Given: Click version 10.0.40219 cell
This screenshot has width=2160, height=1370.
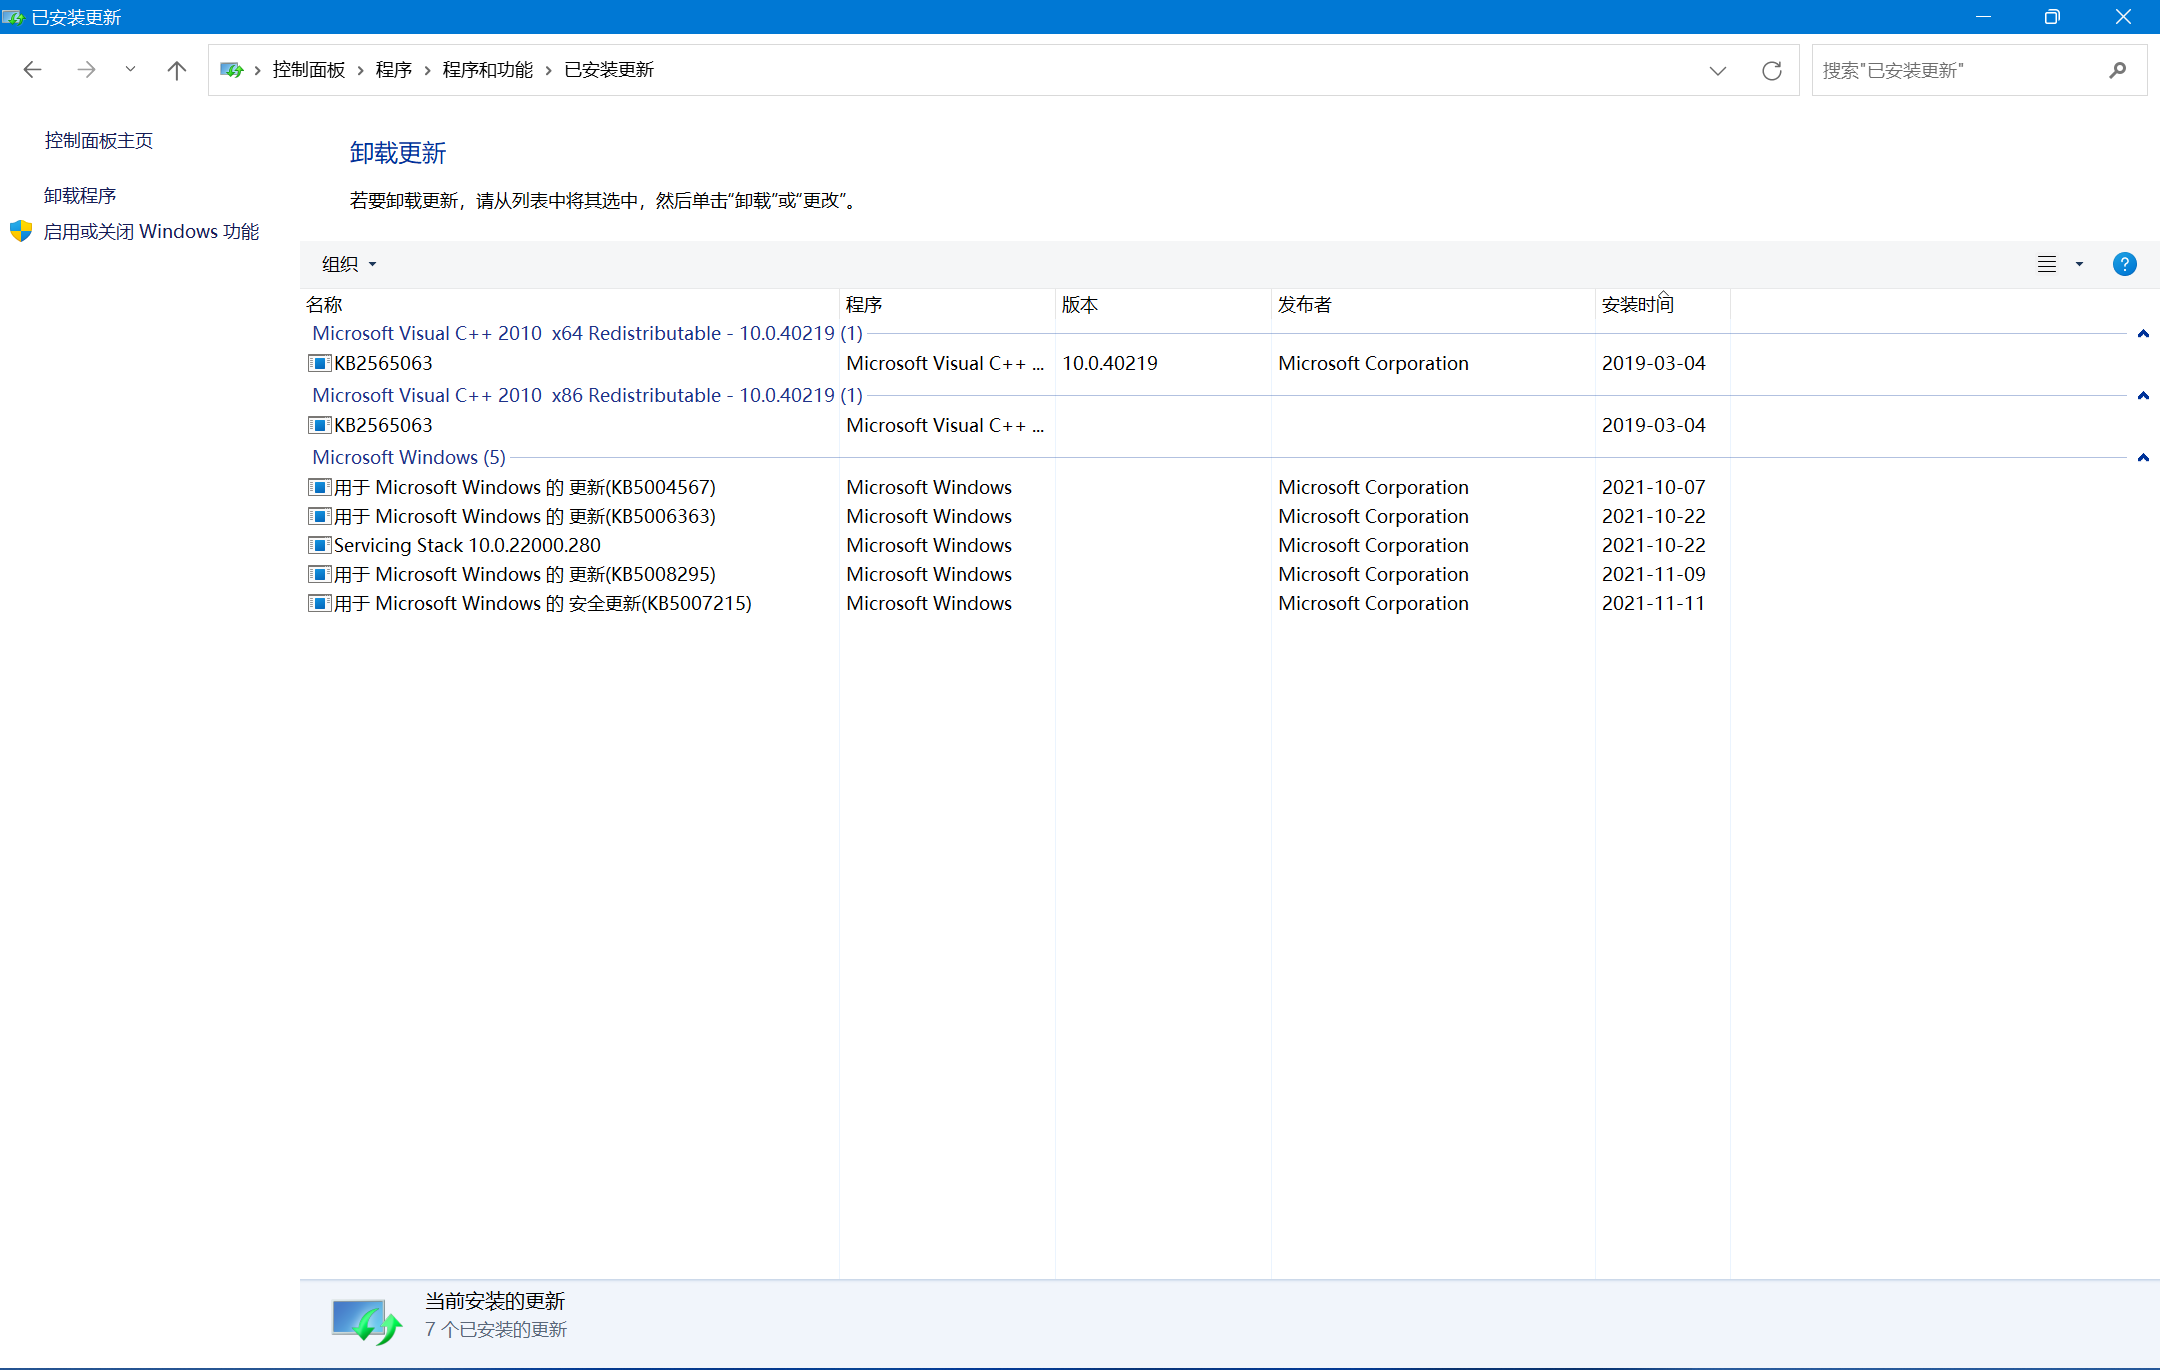Looking at the screenshot, I should 1110,364.
